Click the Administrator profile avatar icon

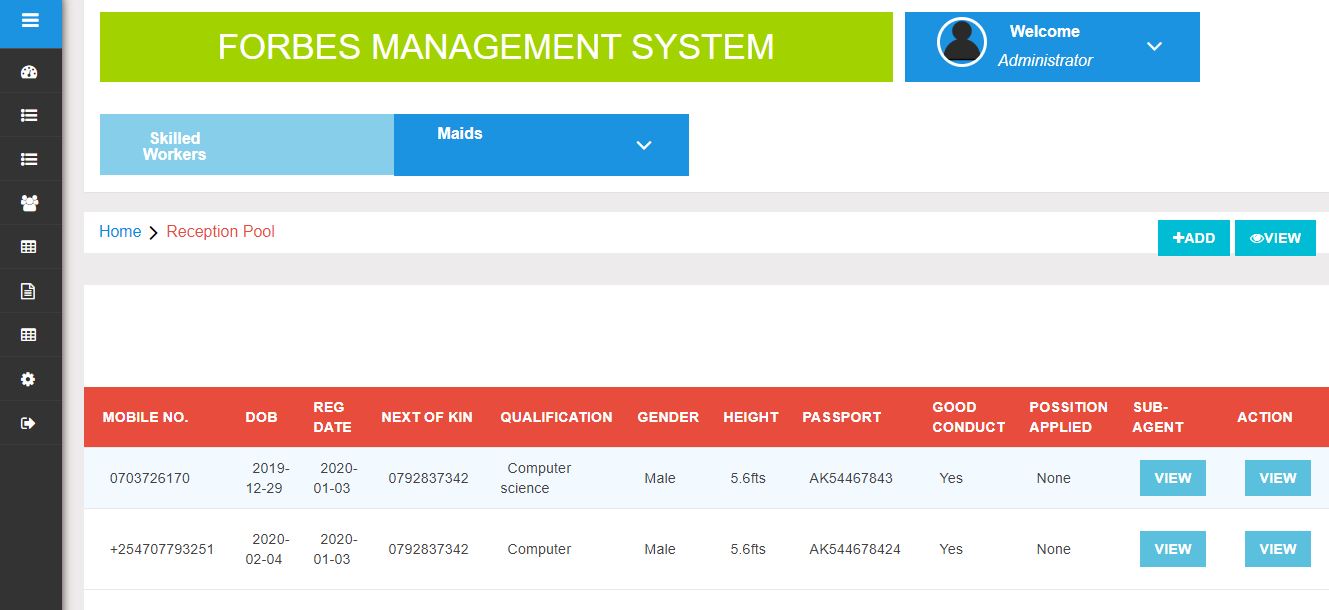click(962, 43)
